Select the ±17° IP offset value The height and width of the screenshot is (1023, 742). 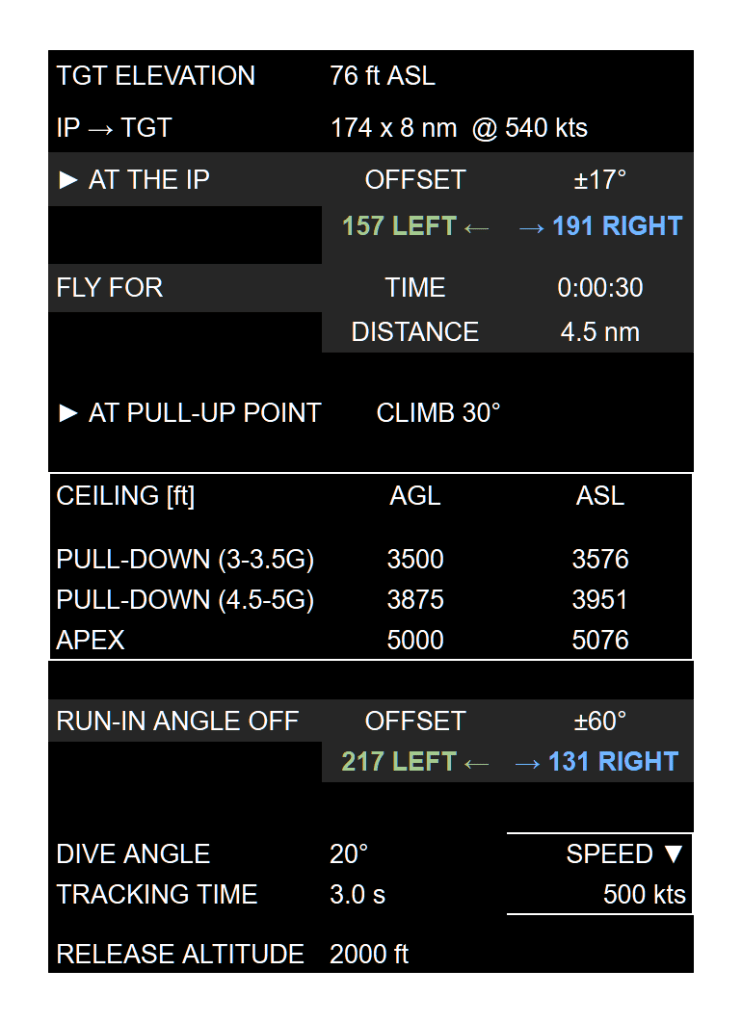(600, 180)
